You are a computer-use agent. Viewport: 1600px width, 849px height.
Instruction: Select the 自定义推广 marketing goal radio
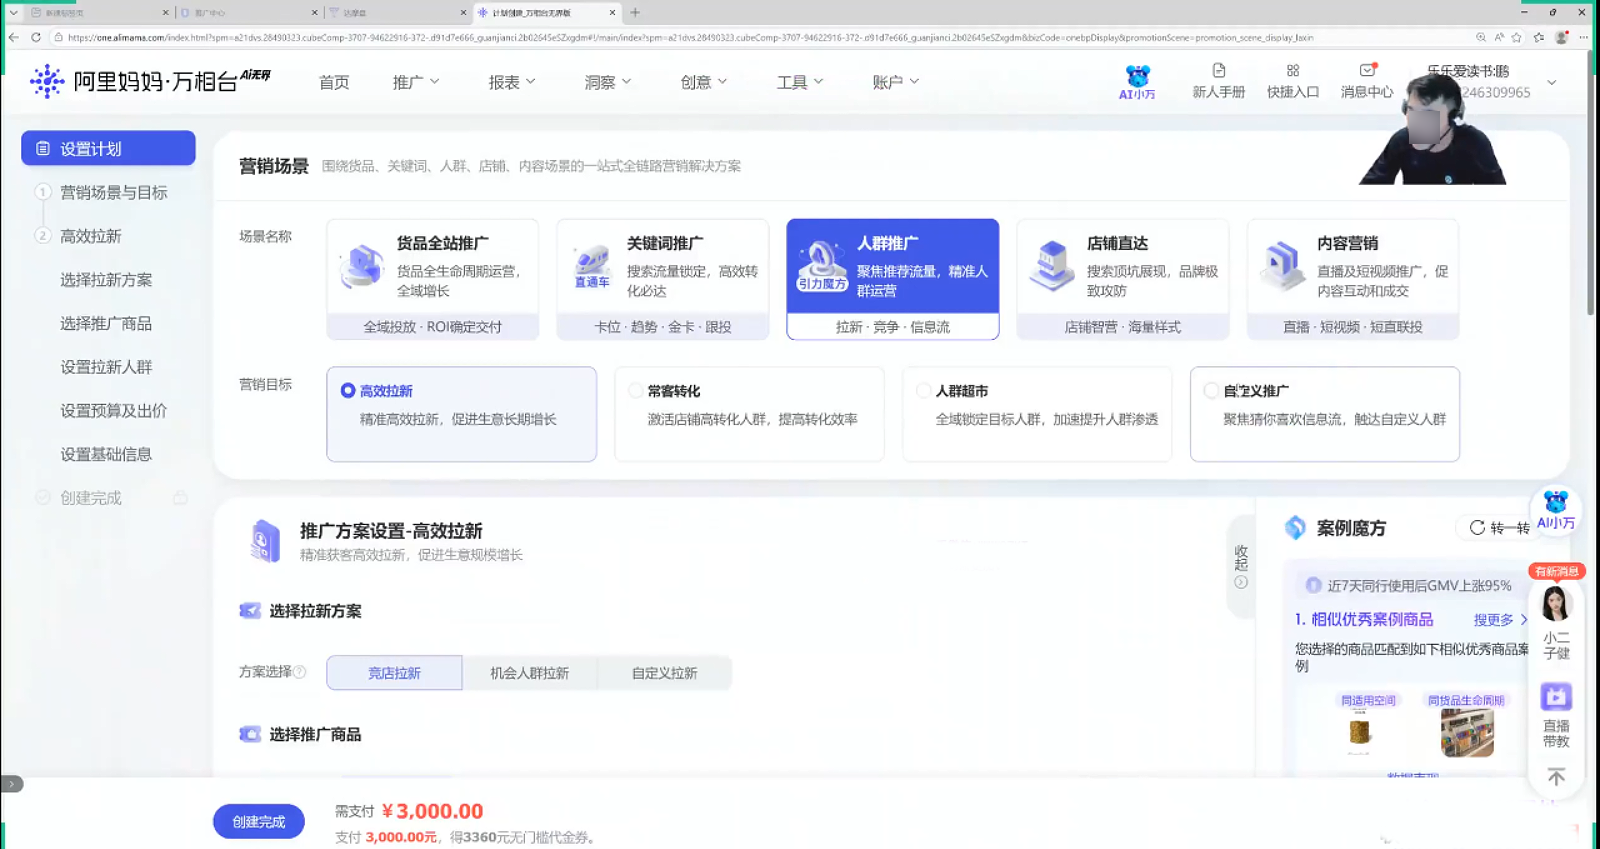coord(1212,391)
